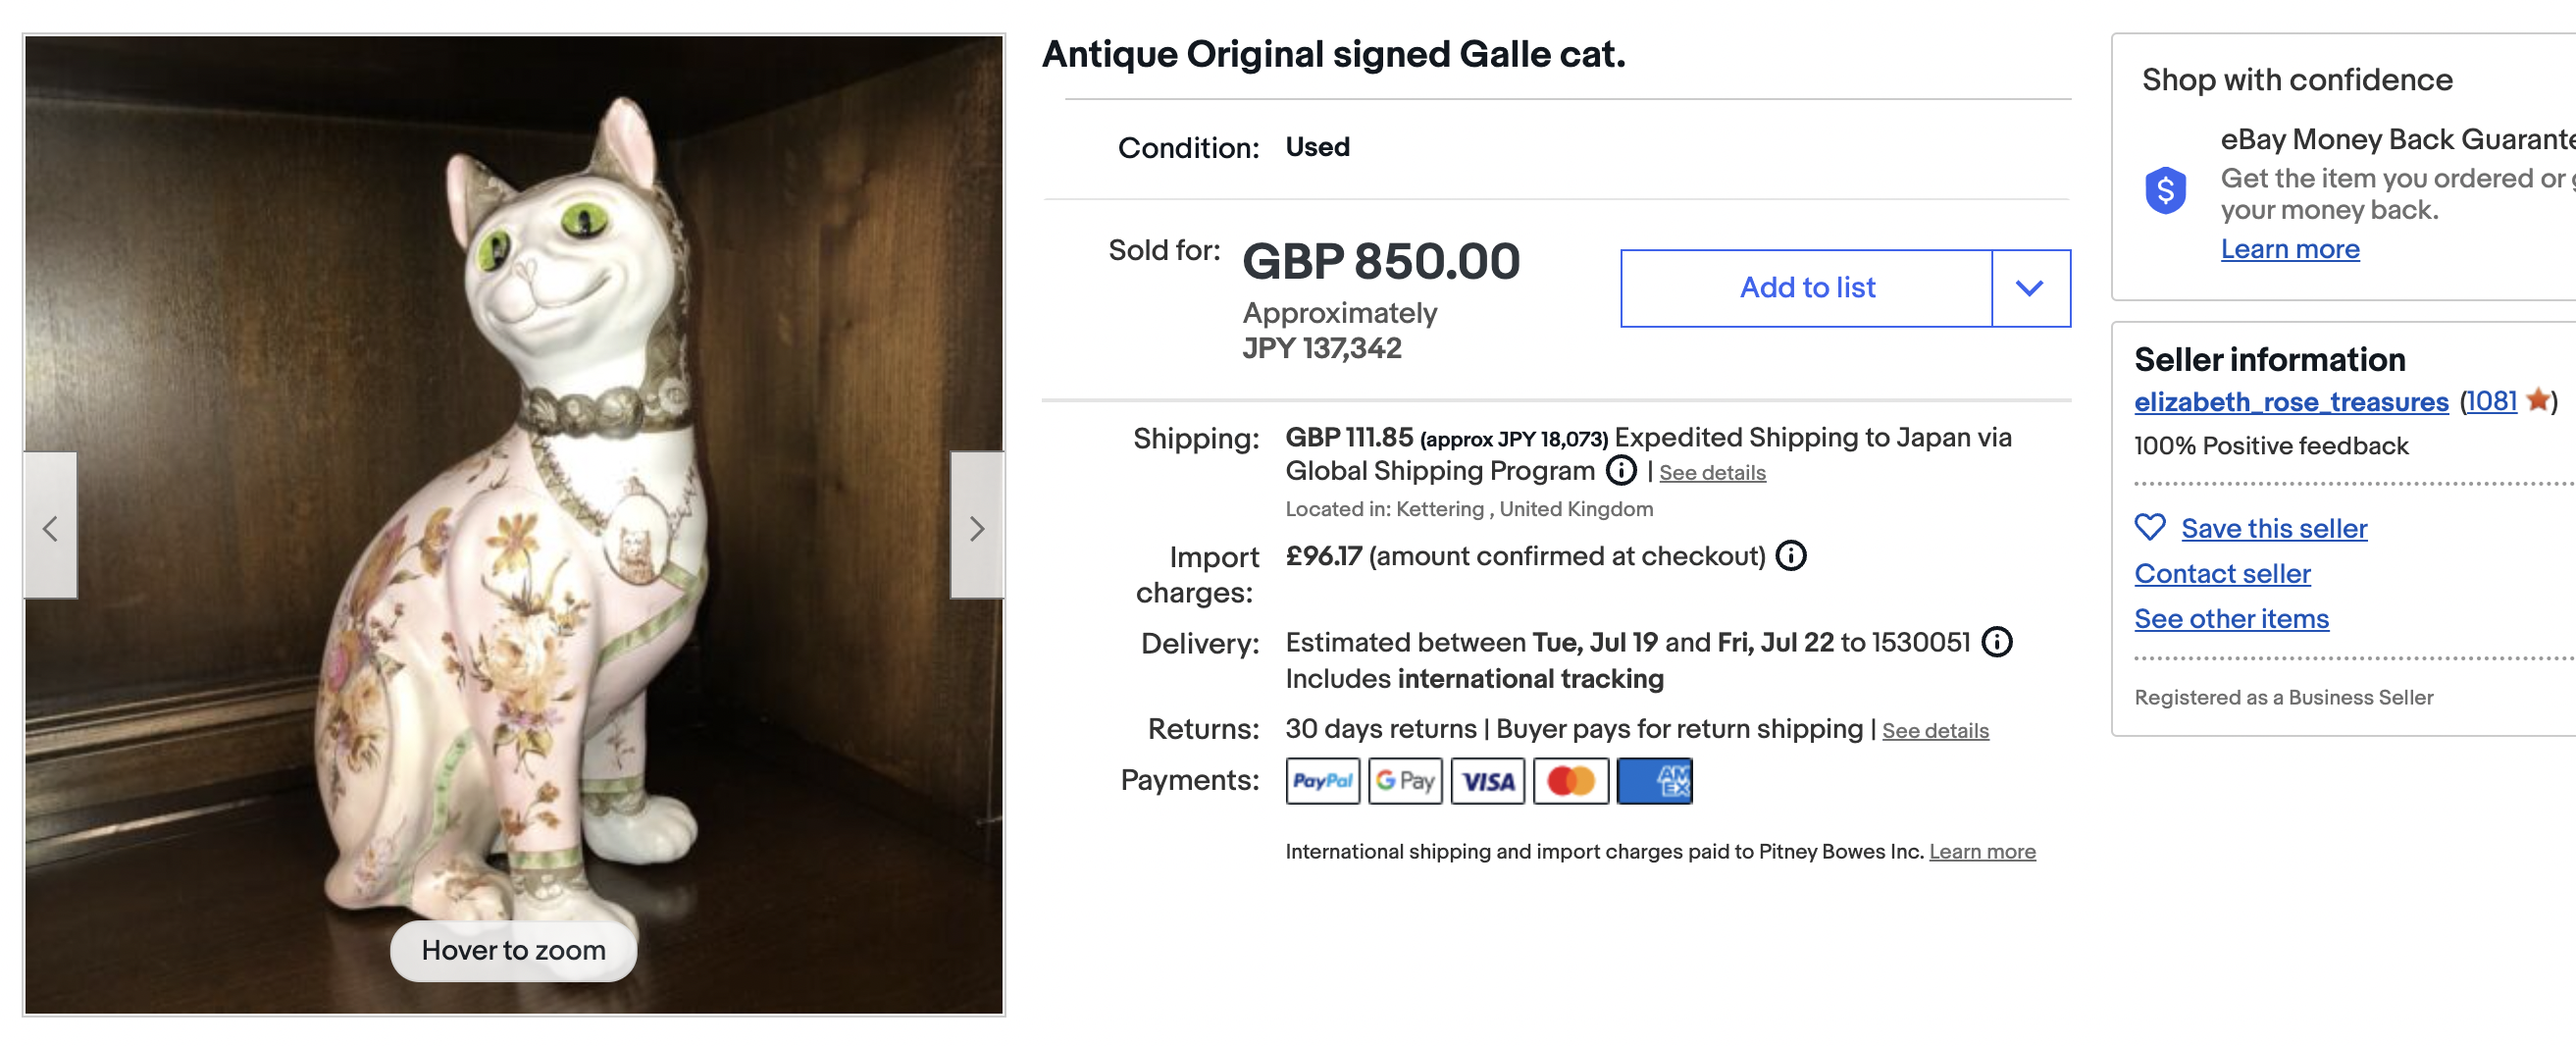Image resolution: width=2576 pixels, height=1046 pixels.
Task: Show previous cat photo with left arrow
Action: point(50,527)
